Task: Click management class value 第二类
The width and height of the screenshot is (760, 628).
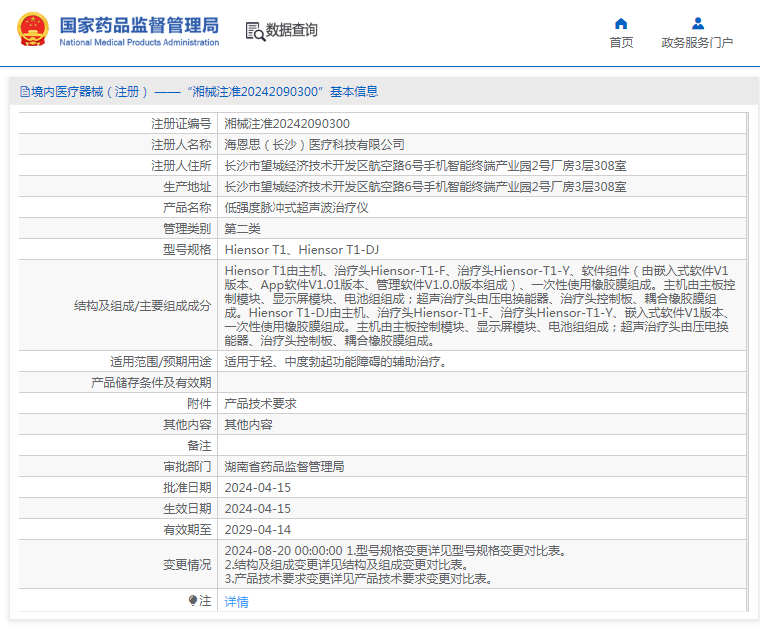Action: pyautogui.click(x=242, y=229)
